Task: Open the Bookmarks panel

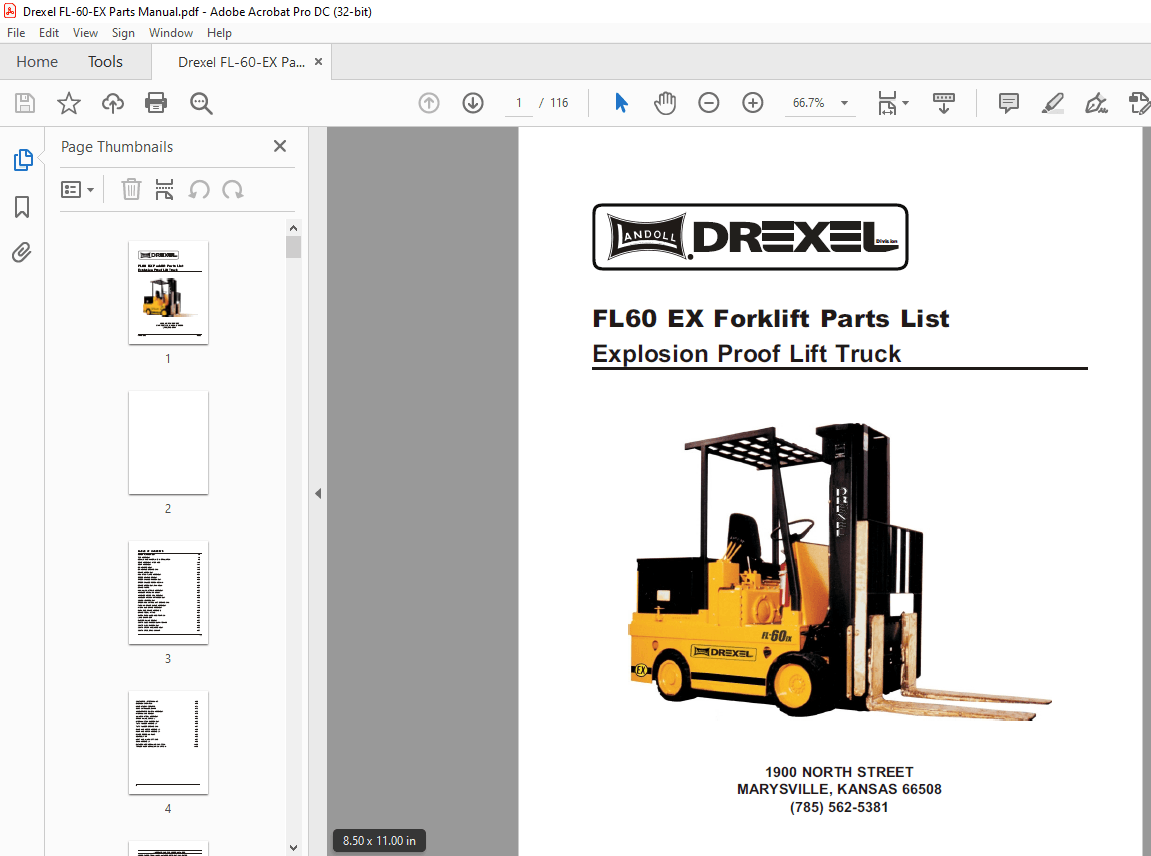Action: [x=21, y=207]
